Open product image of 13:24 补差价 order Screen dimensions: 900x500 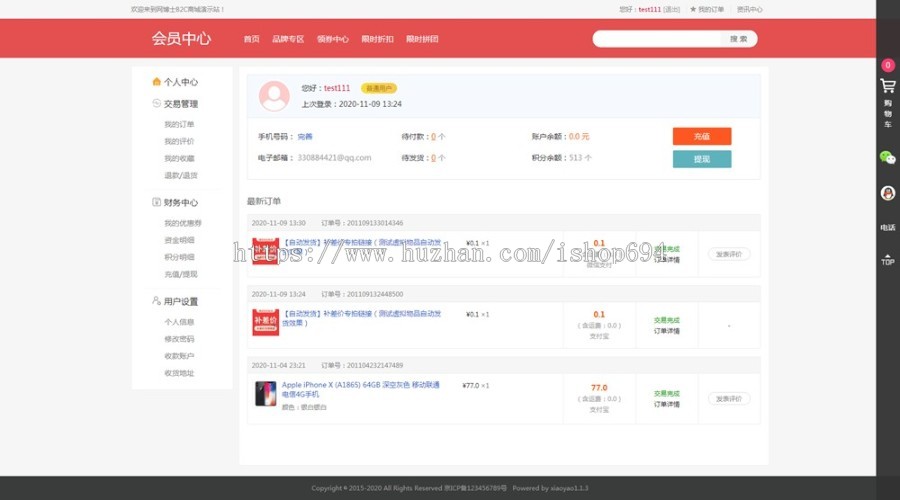click(266, 322)
